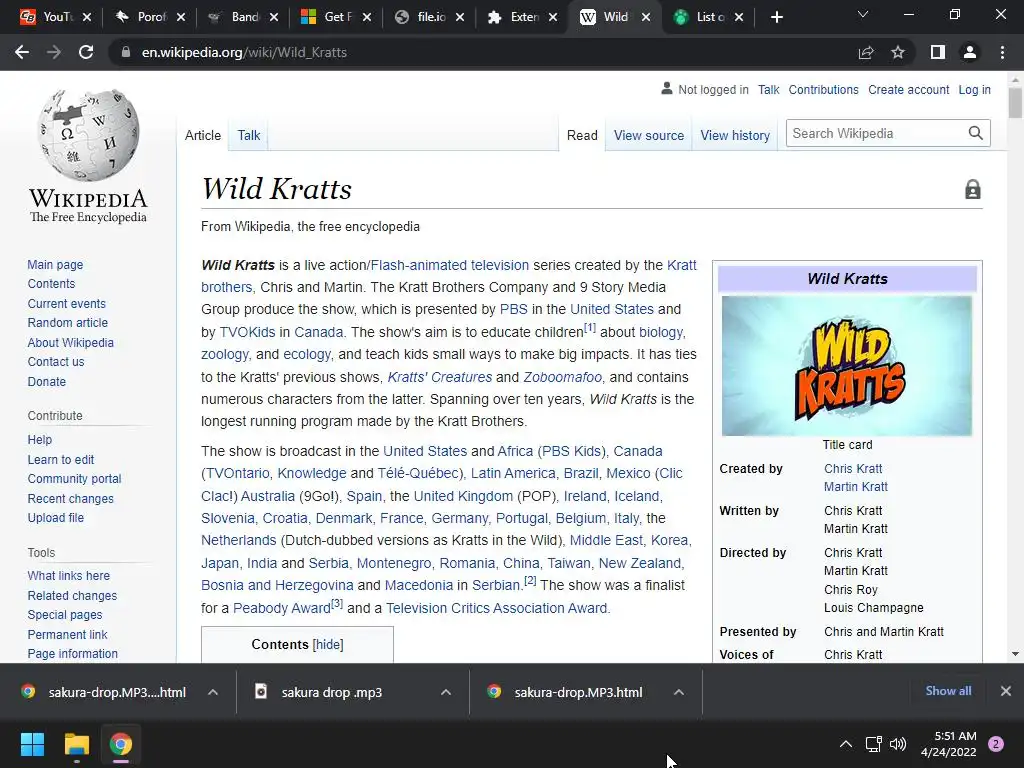This screenshot has width=1024, height=768.
Task: Show hidden system tray icons
Action: (x=846, y=744)
